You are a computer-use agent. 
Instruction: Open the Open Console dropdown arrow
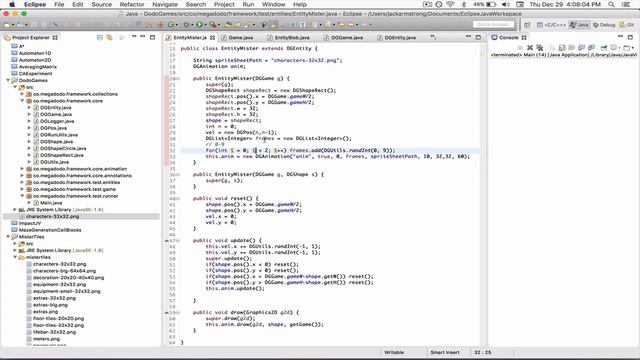coord(633,48)
